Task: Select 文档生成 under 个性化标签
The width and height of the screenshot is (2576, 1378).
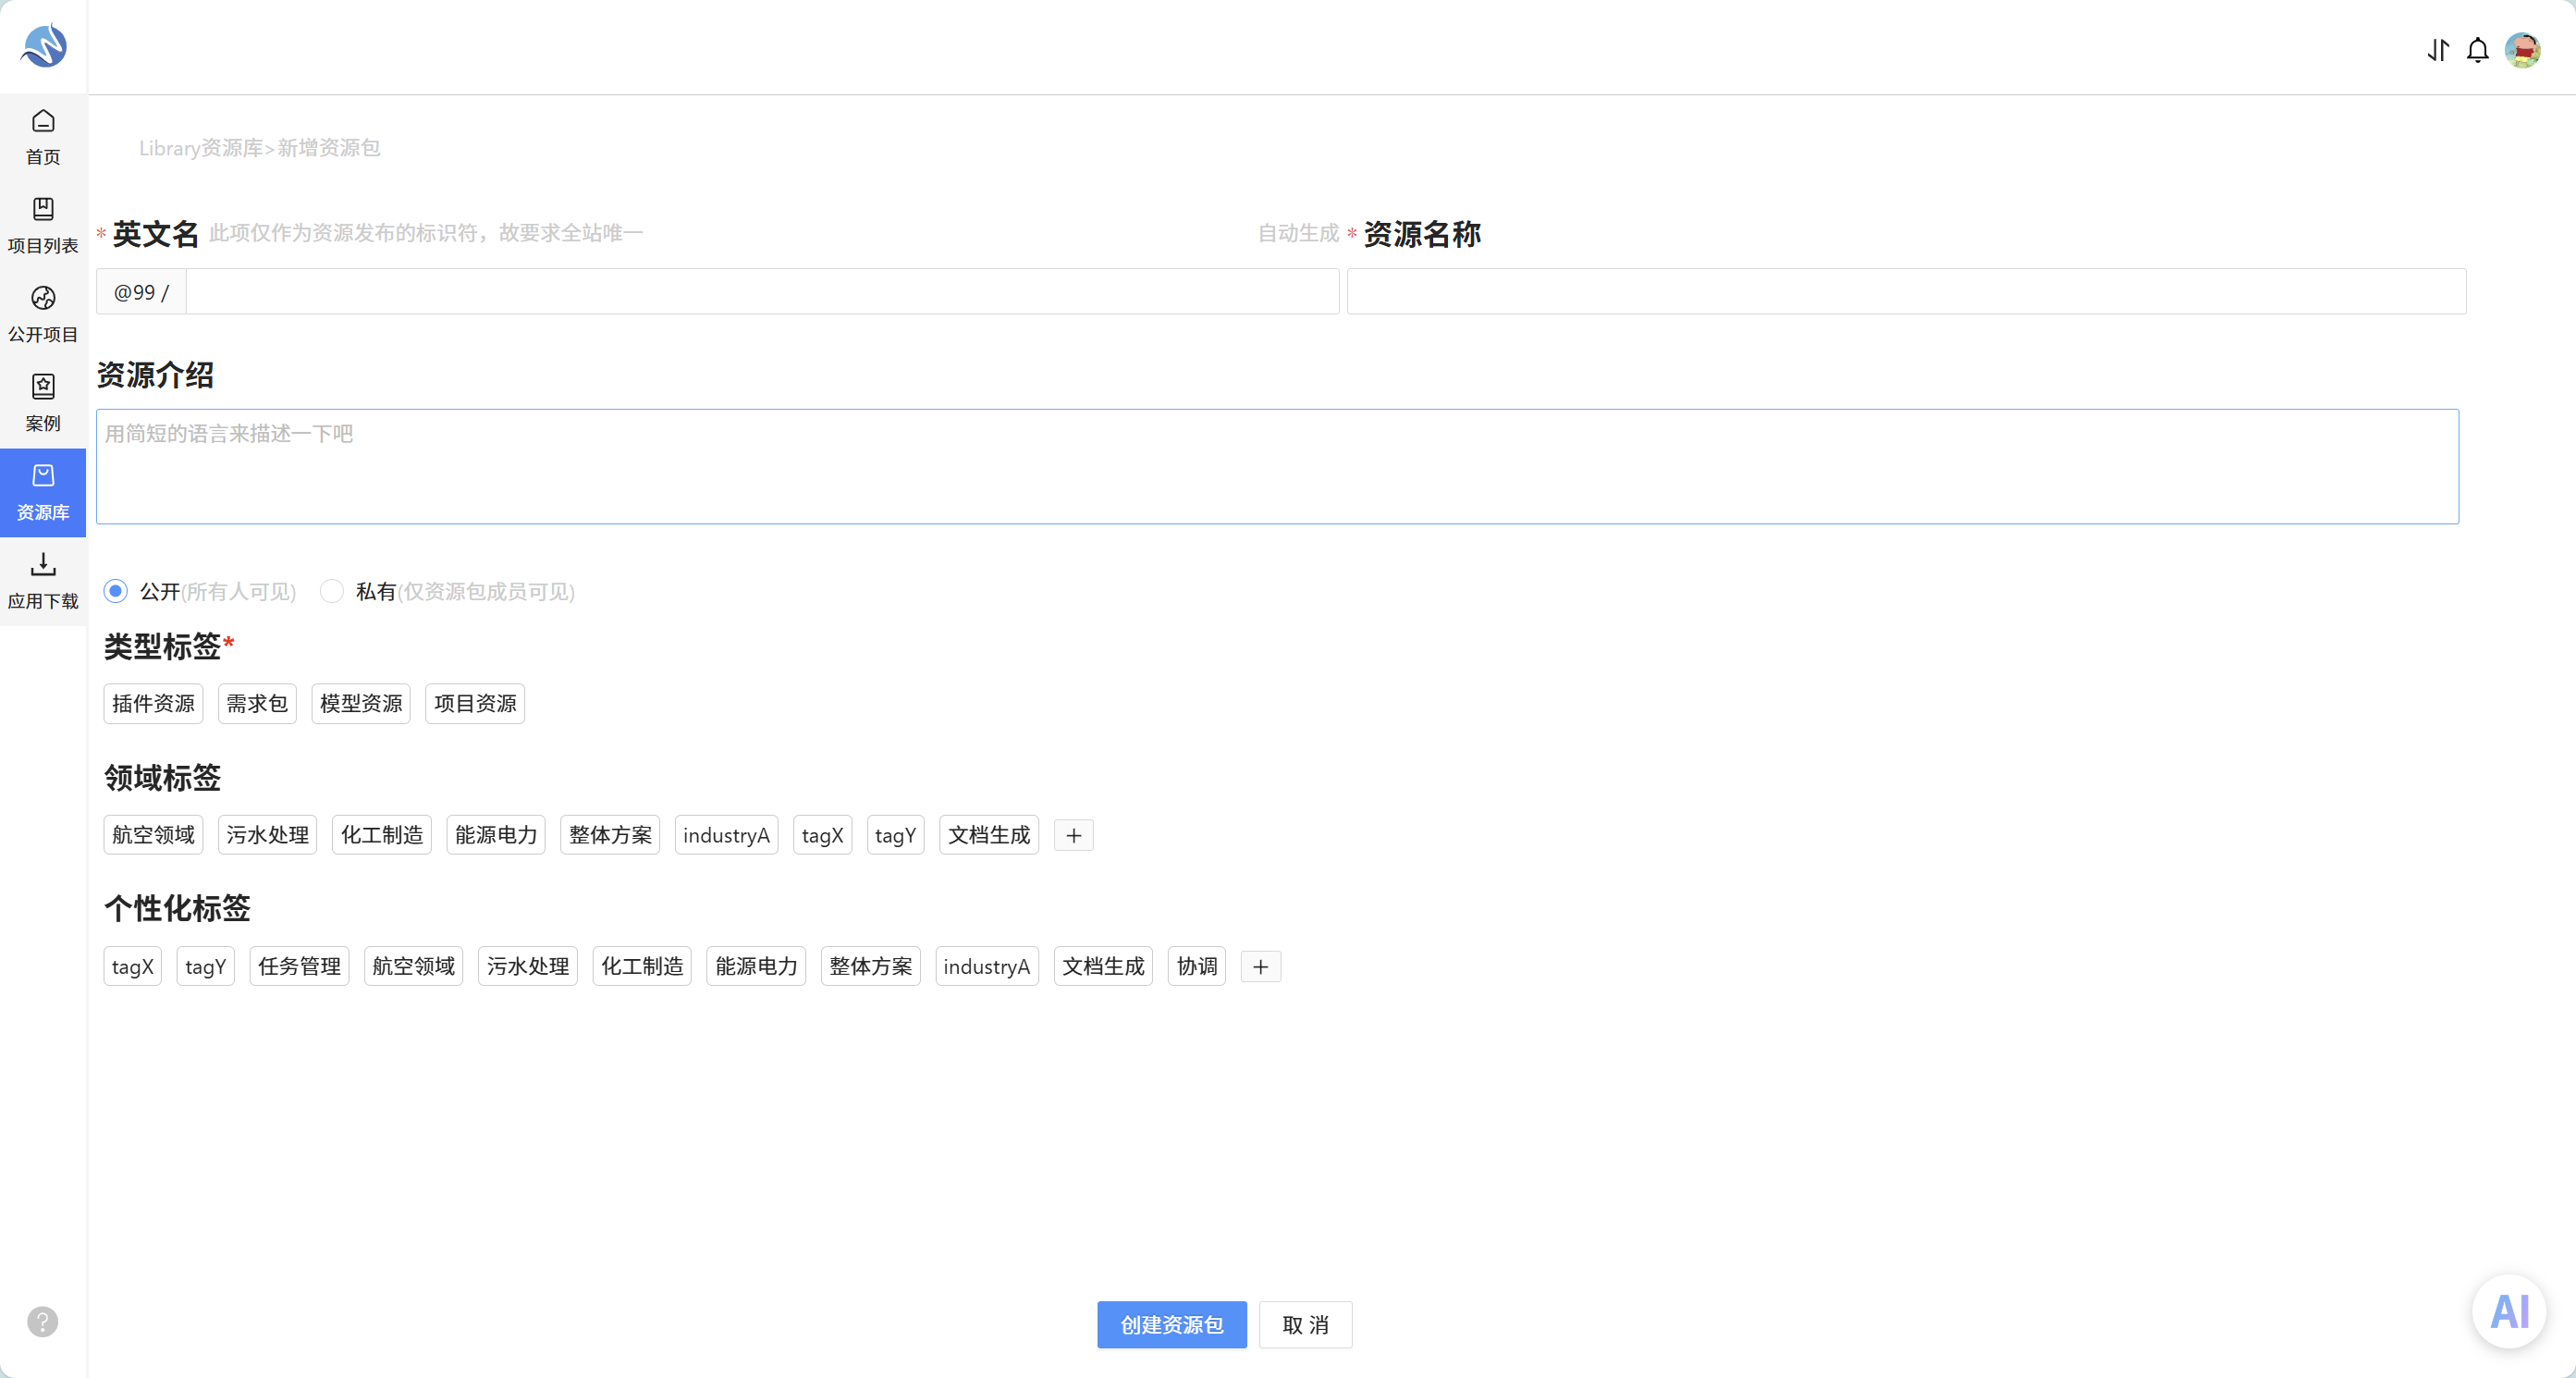Action: [x=1103, y=966]
